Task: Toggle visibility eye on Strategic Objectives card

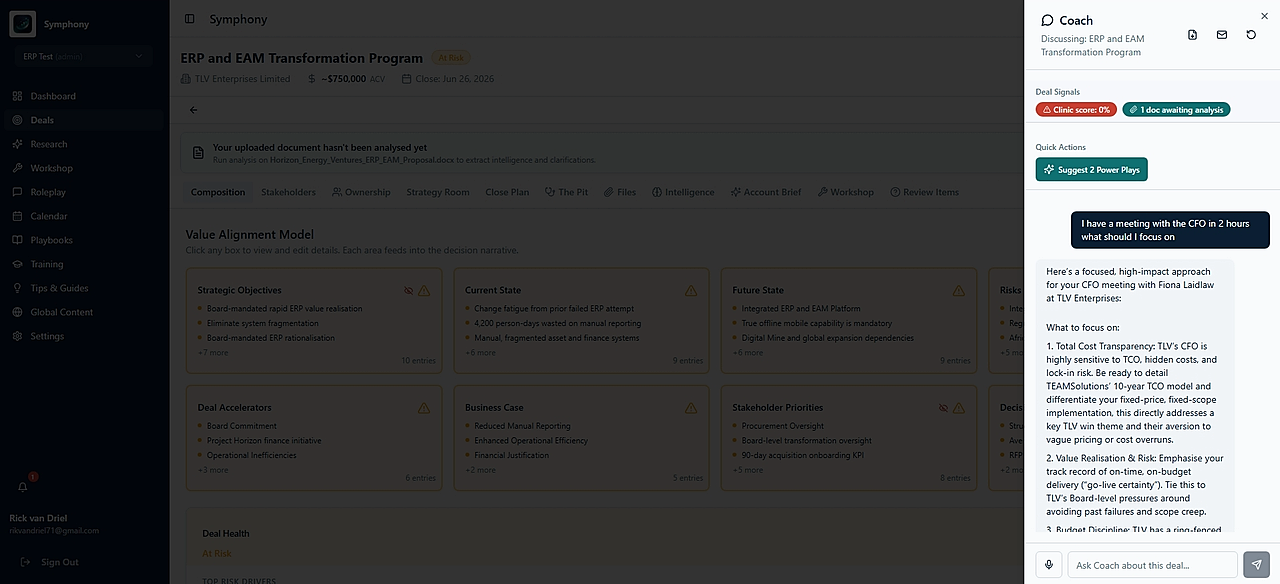Action: pos(408,291)
